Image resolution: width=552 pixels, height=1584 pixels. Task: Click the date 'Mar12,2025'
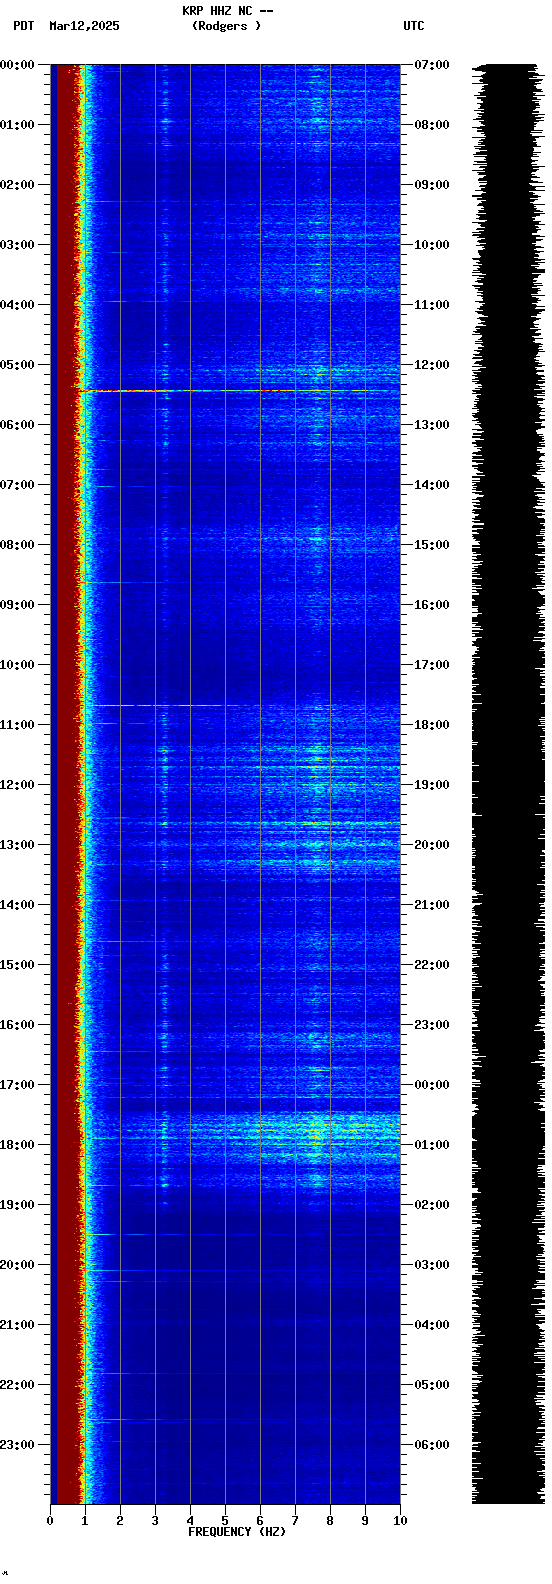point(84,26)
